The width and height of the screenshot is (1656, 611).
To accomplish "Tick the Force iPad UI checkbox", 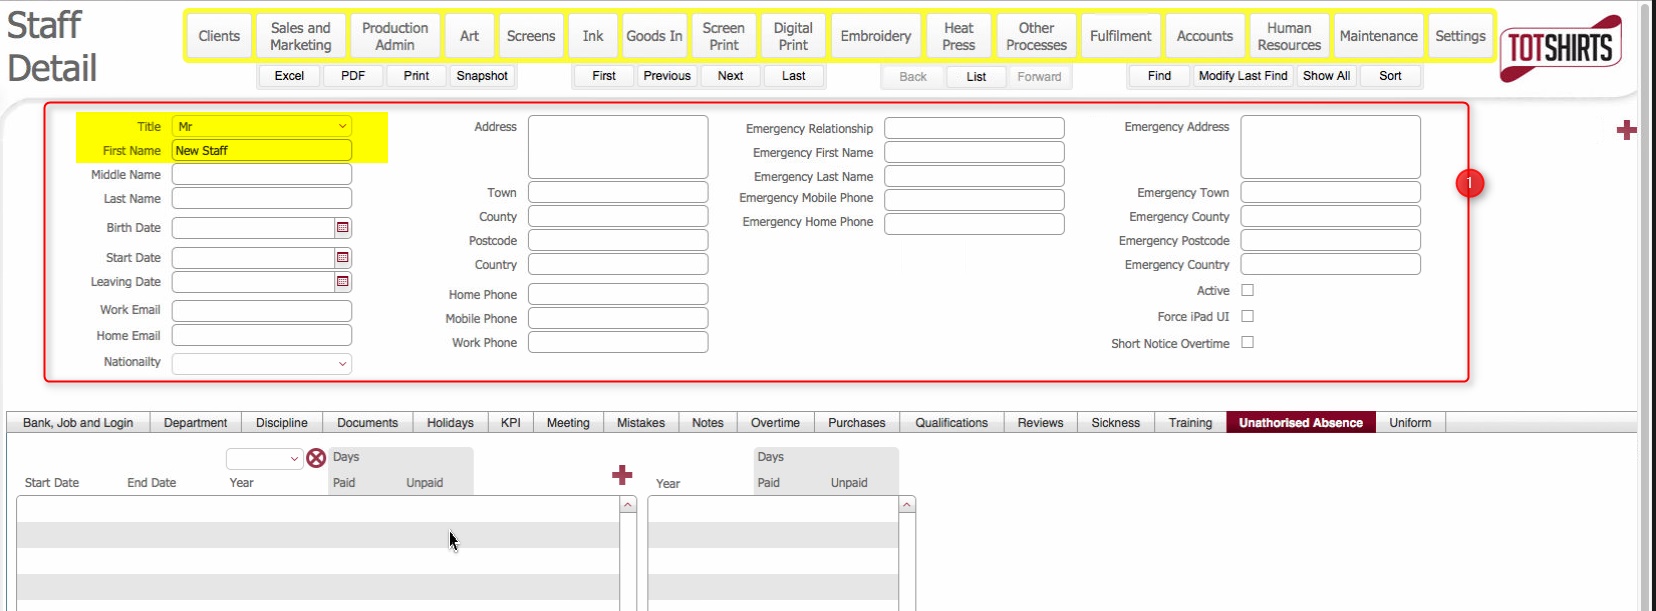I will tap(1247, 316).
